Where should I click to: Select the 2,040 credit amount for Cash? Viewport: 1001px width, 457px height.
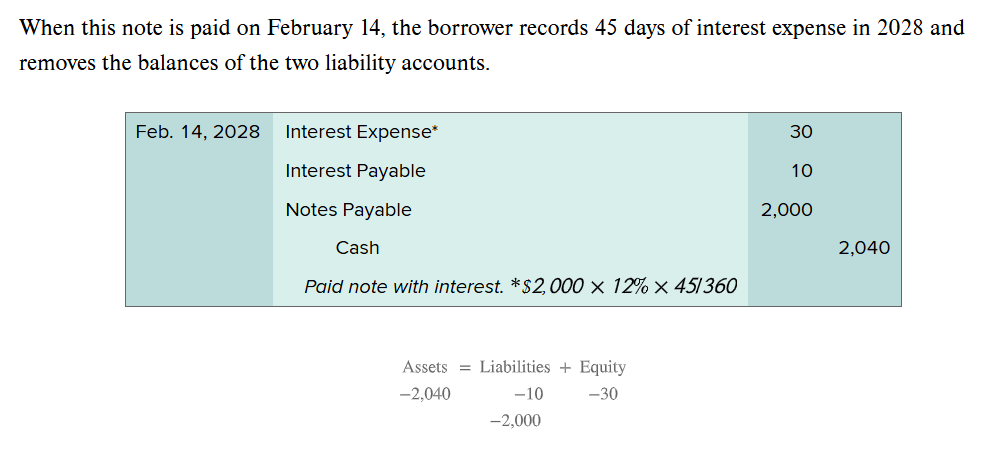(x=865, y=248)
